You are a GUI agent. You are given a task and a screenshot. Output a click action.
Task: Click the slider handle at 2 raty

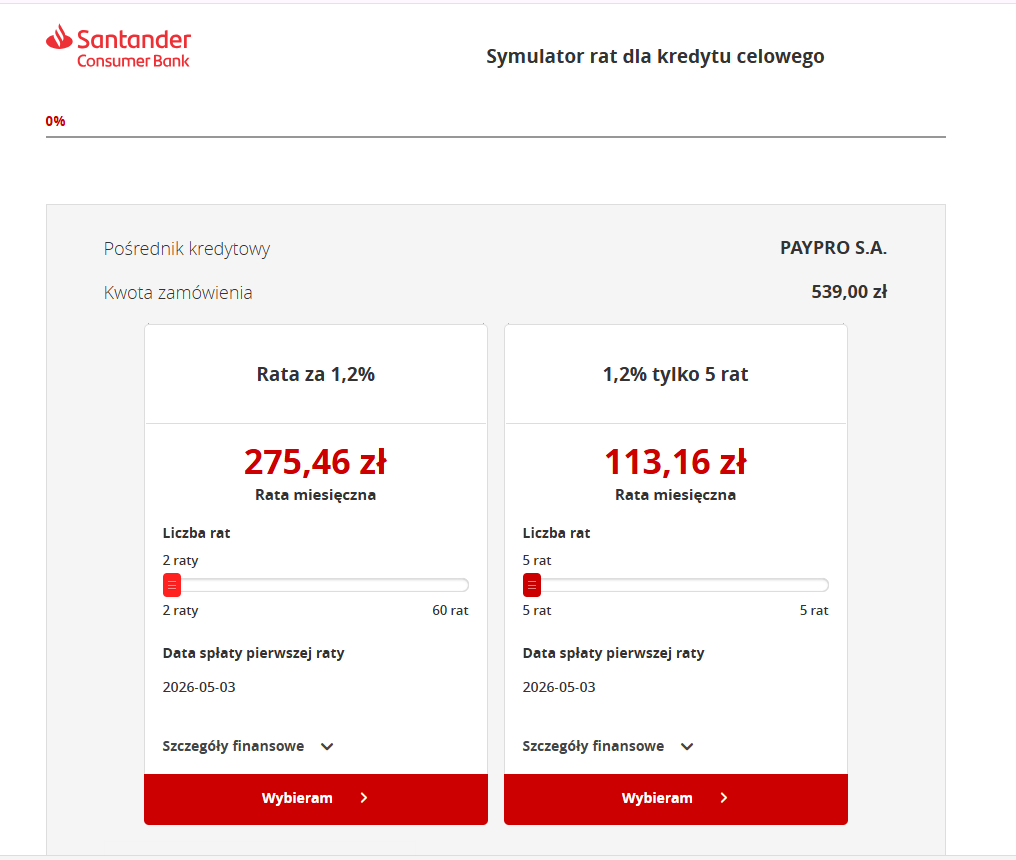coord(172,585)
